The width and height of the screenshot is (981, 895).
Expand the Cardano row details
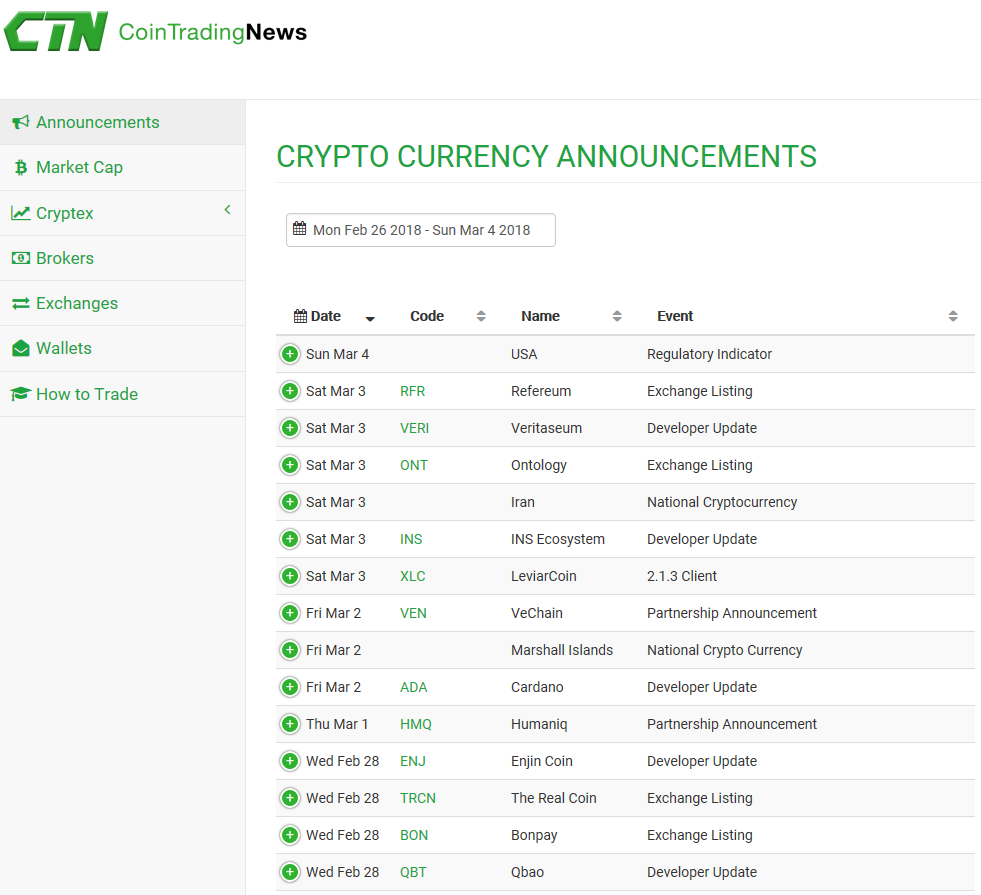[290, 687]
